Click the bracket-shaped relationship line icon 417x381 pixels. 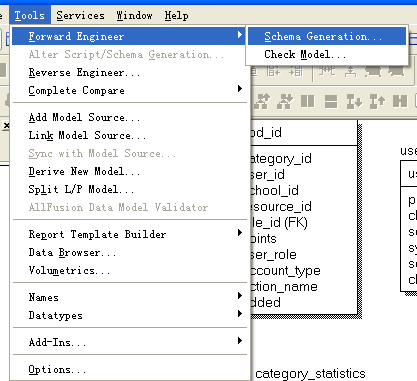327,71
